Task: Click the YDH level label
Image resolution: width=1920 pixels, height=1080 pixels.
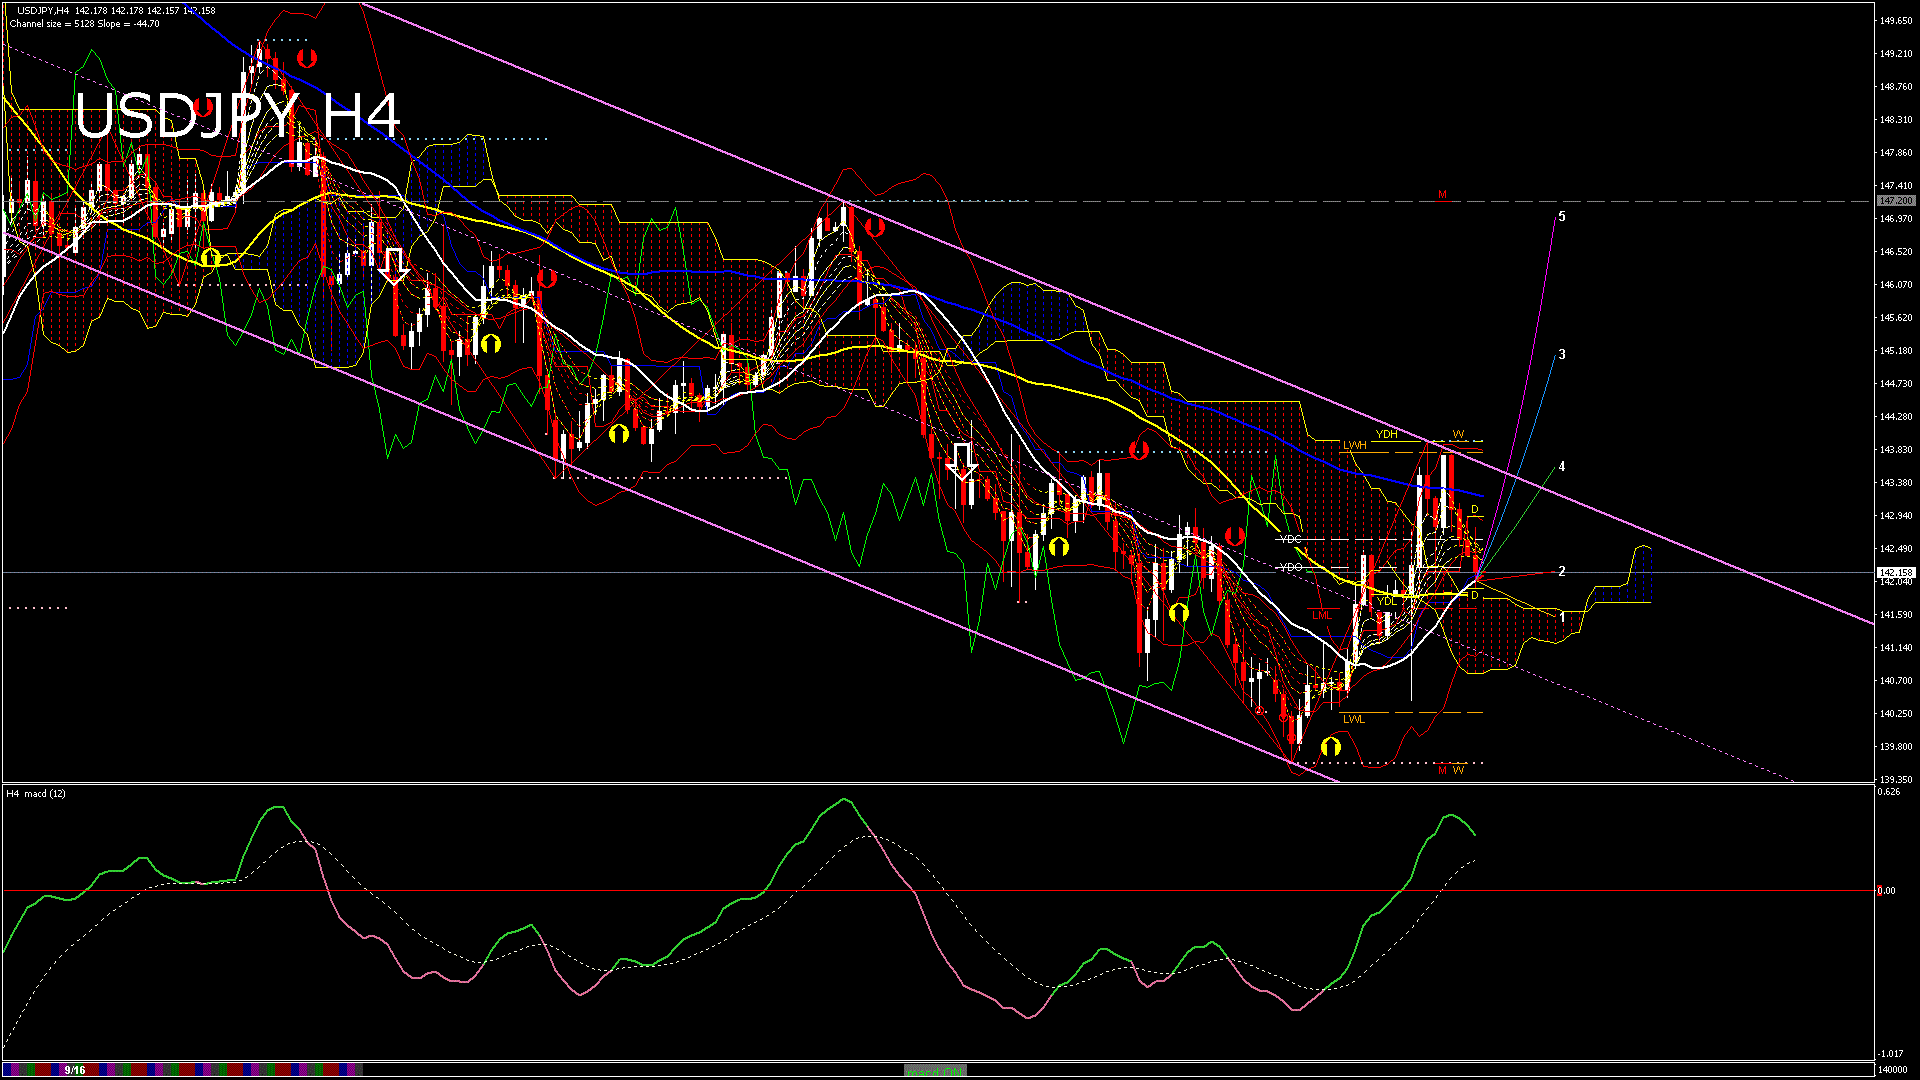Action: 1386,434
